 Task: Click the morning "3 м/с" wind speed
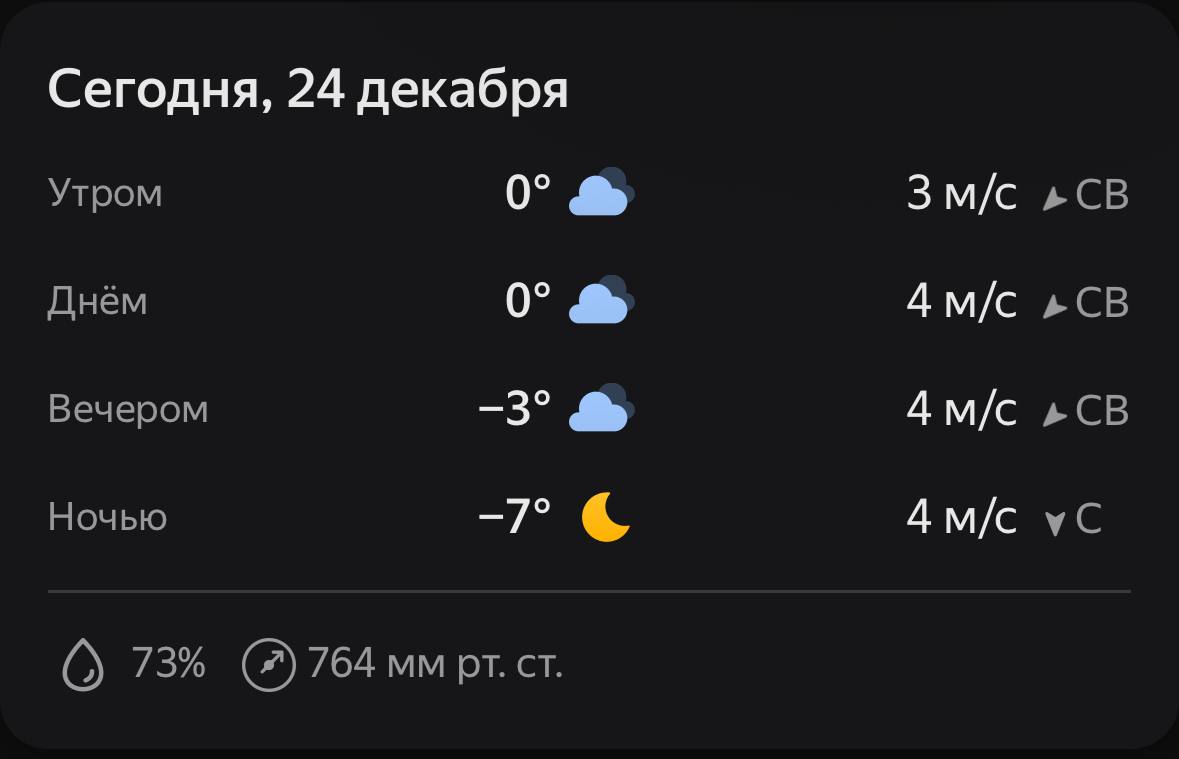pyautogui.click(x=961, y=194)
